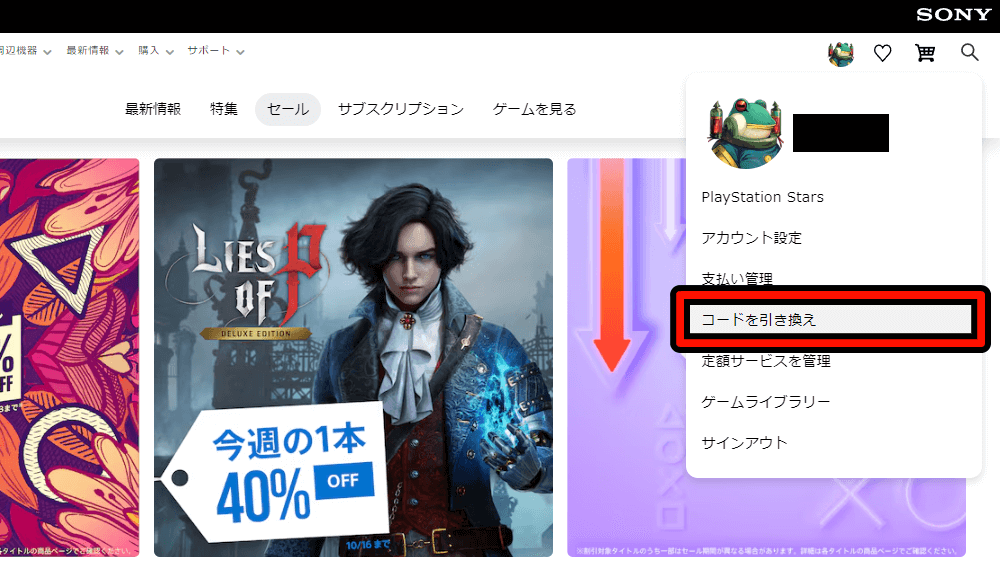Open the wishlist heart icon
Image resolution: width=1000 pixels, height=563 pixels.
point(882,53)
